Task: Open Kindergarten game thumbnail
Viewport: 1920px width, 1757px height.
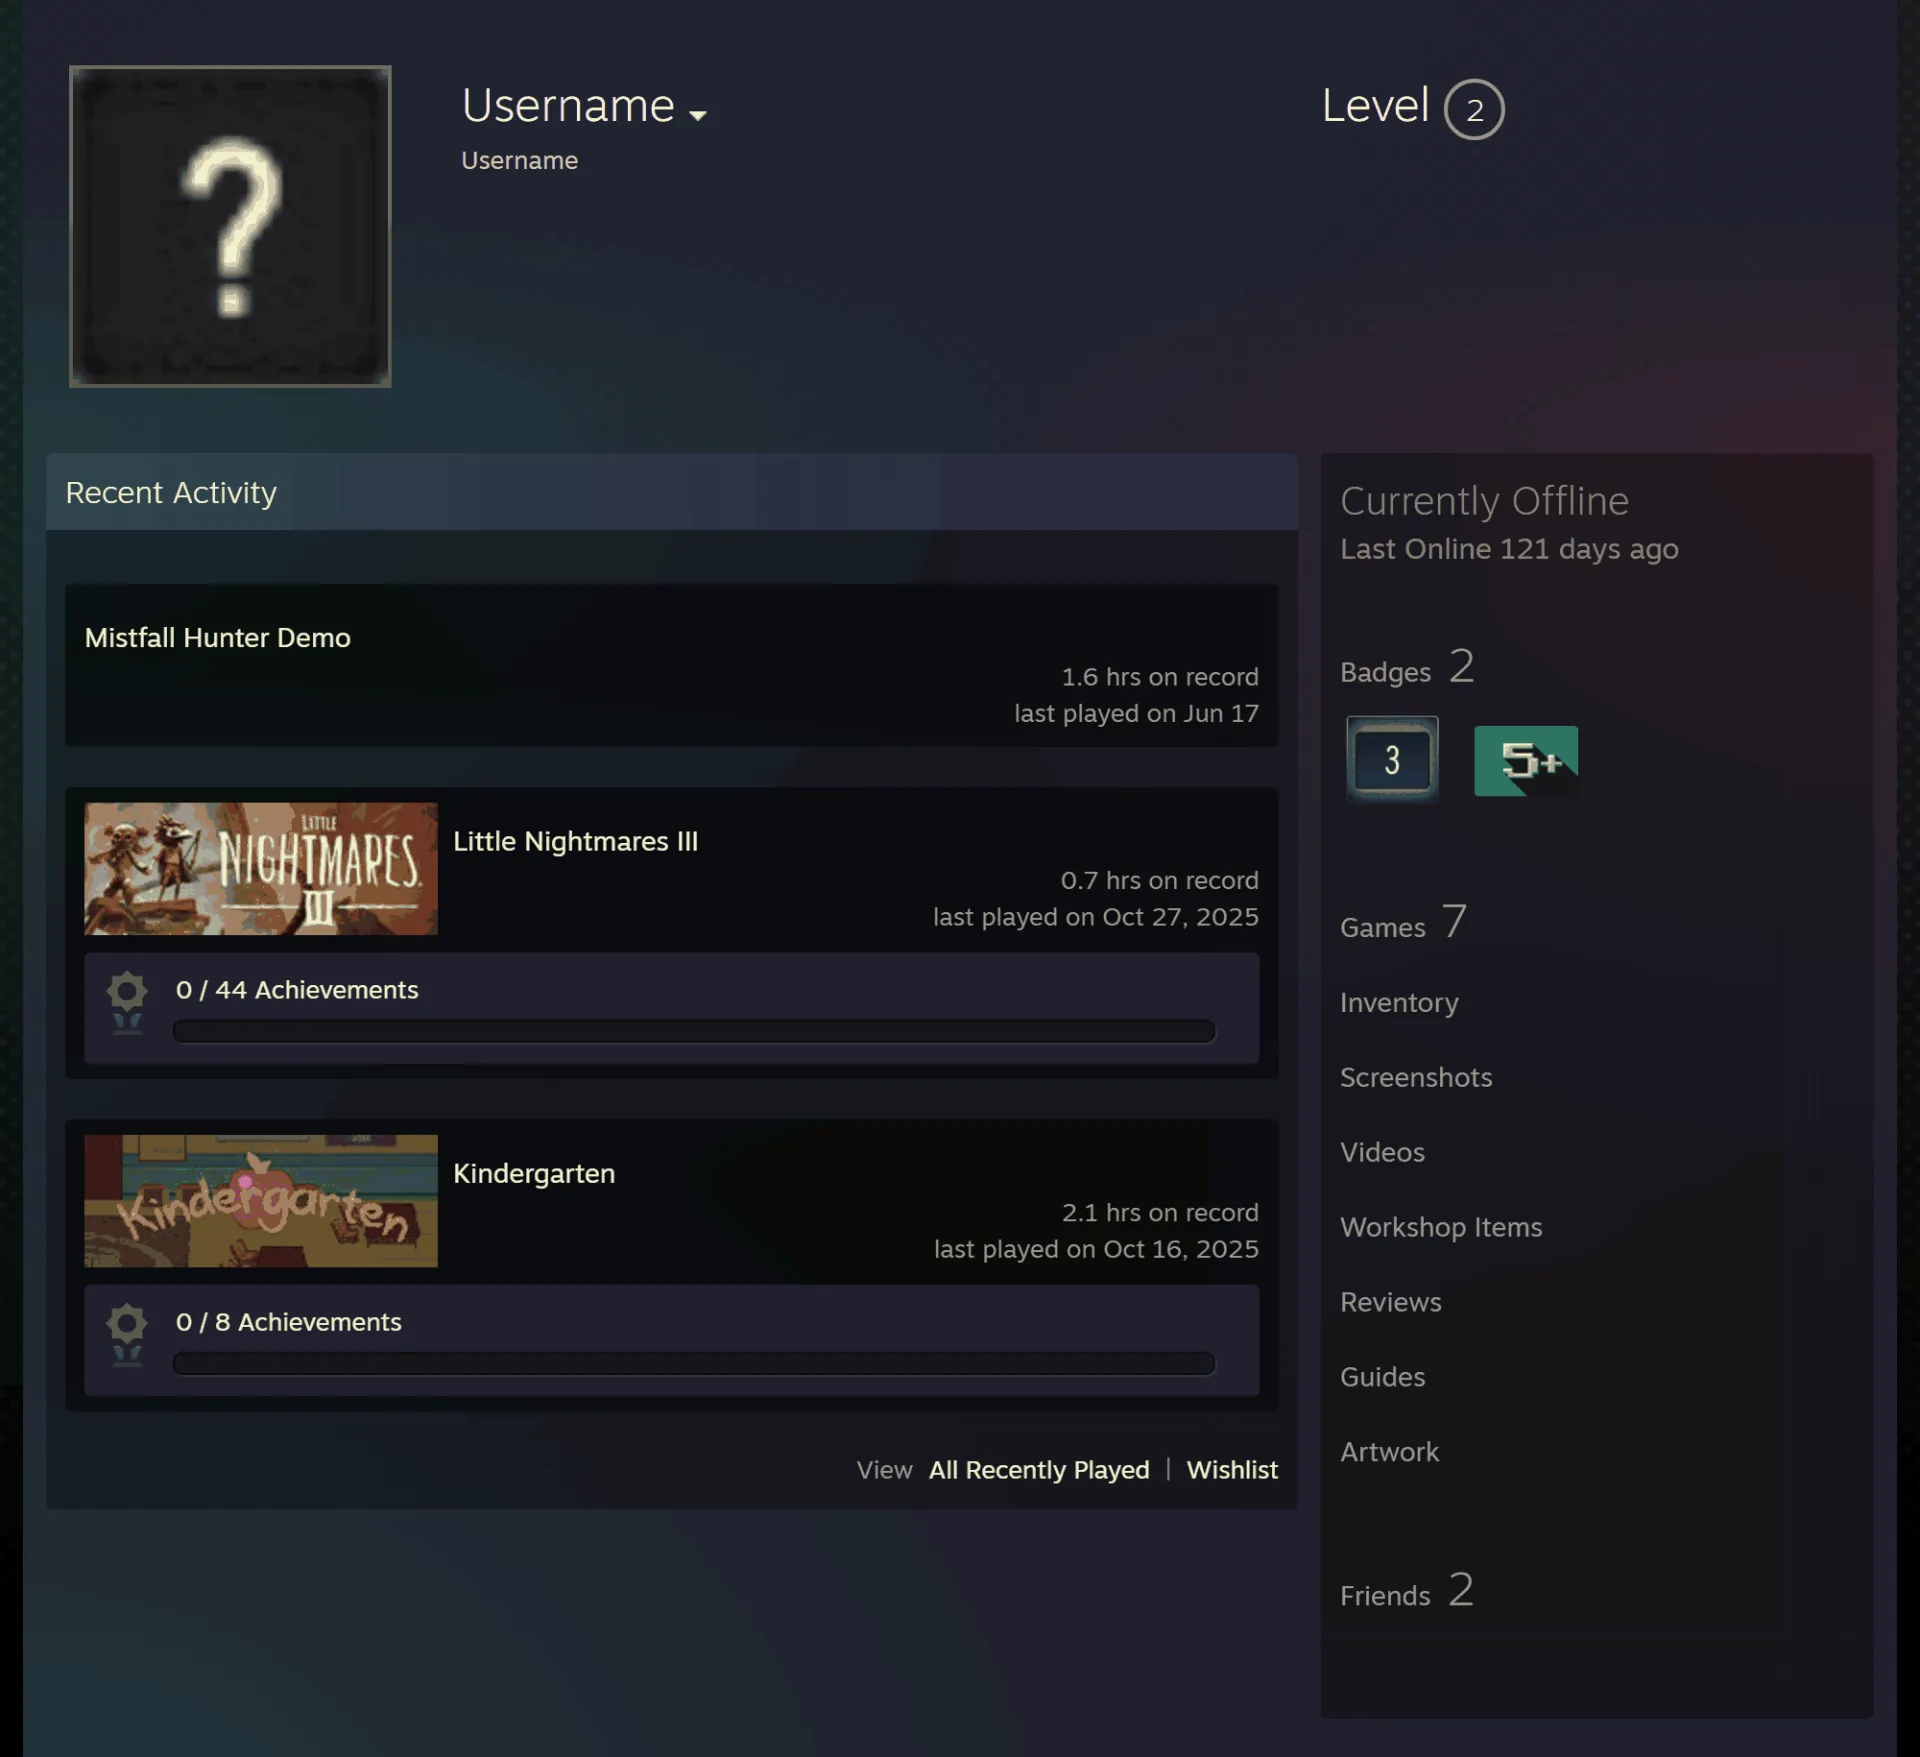Action: coord(261,1200)
